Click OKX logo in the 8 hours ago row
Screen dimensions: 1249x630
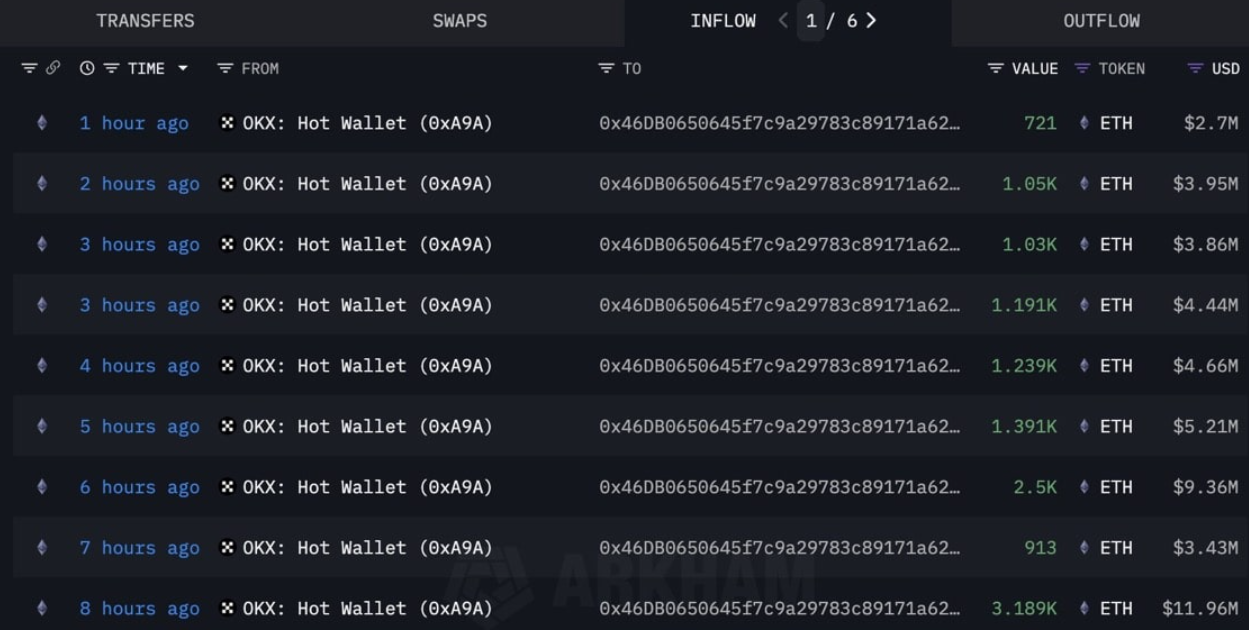point(228,609)
